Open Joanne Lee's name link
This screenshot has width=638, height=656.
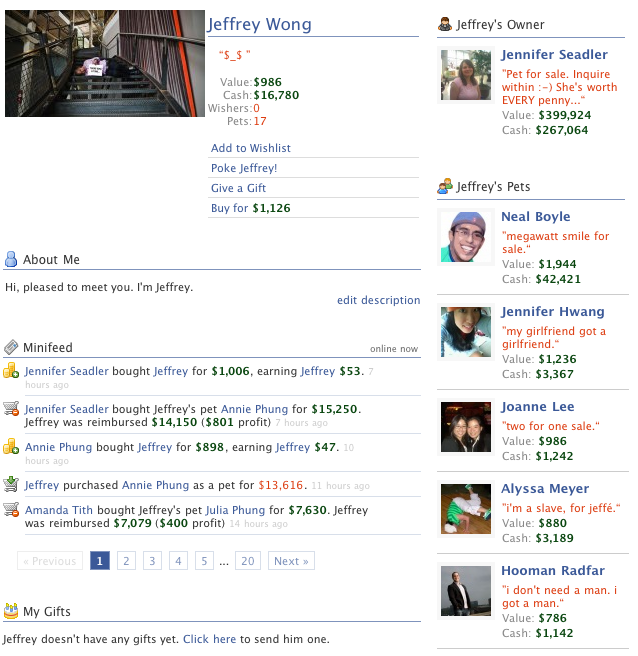click(x=538, y=406)
